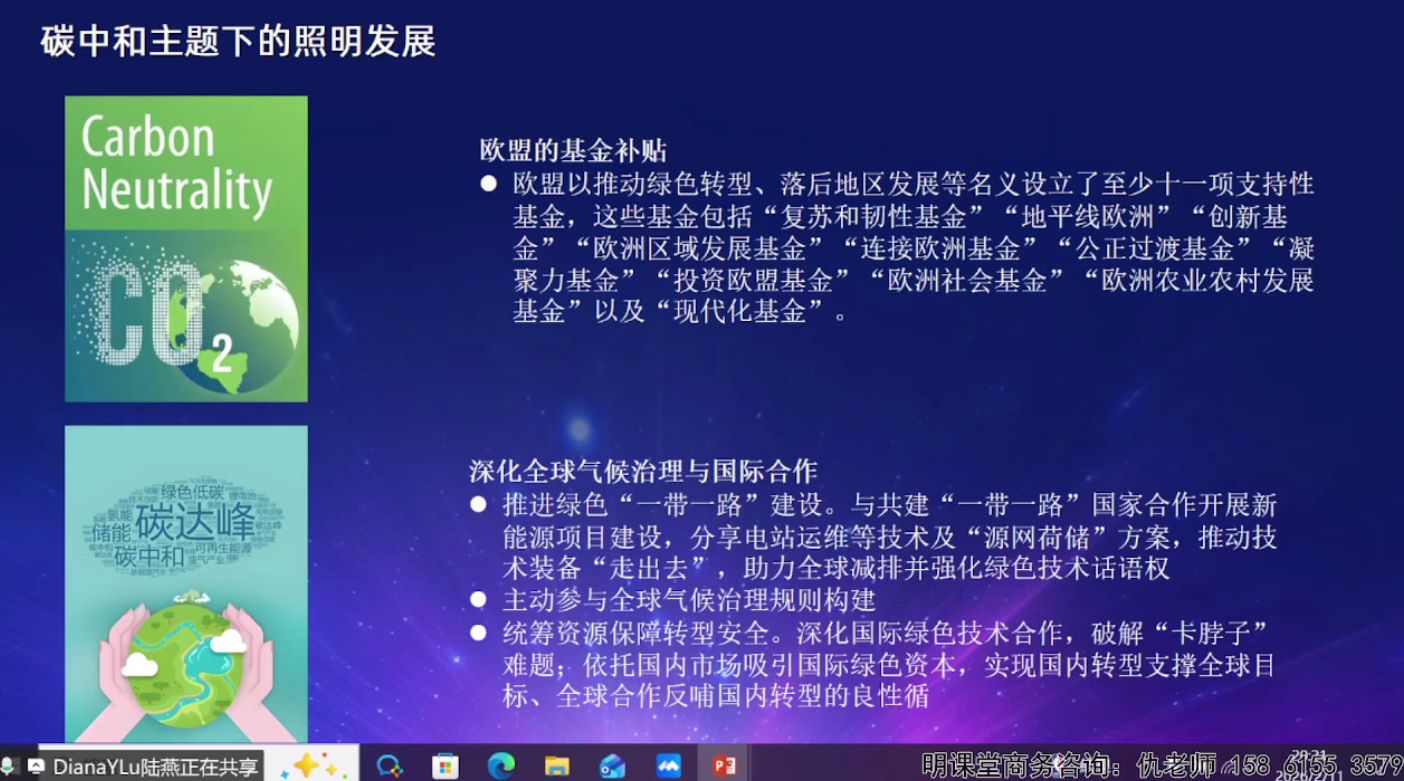The width and height of the screenshot is (1404, 781).
Task: Launch the Photos app from the taskbar
Action: [x=668, y=765]
